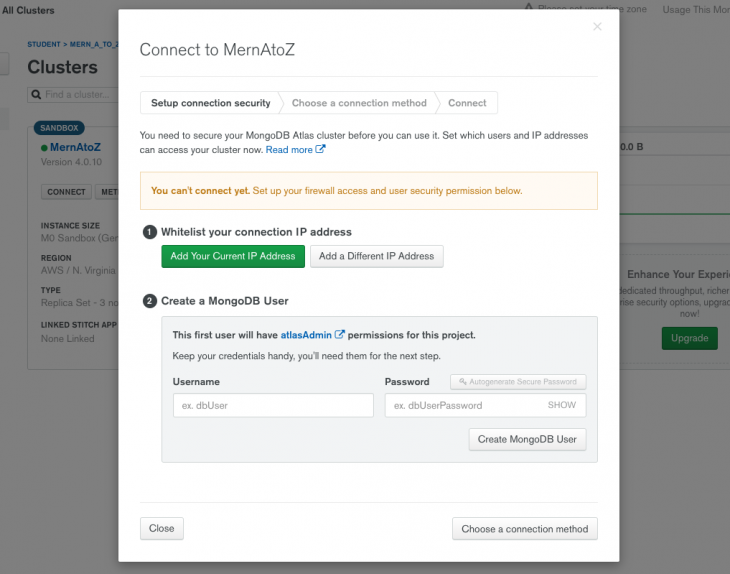Close the Connect dialog with the X icon
Image resolution: width=730 pixels, height=574 pixels.
tap(597, 27)
